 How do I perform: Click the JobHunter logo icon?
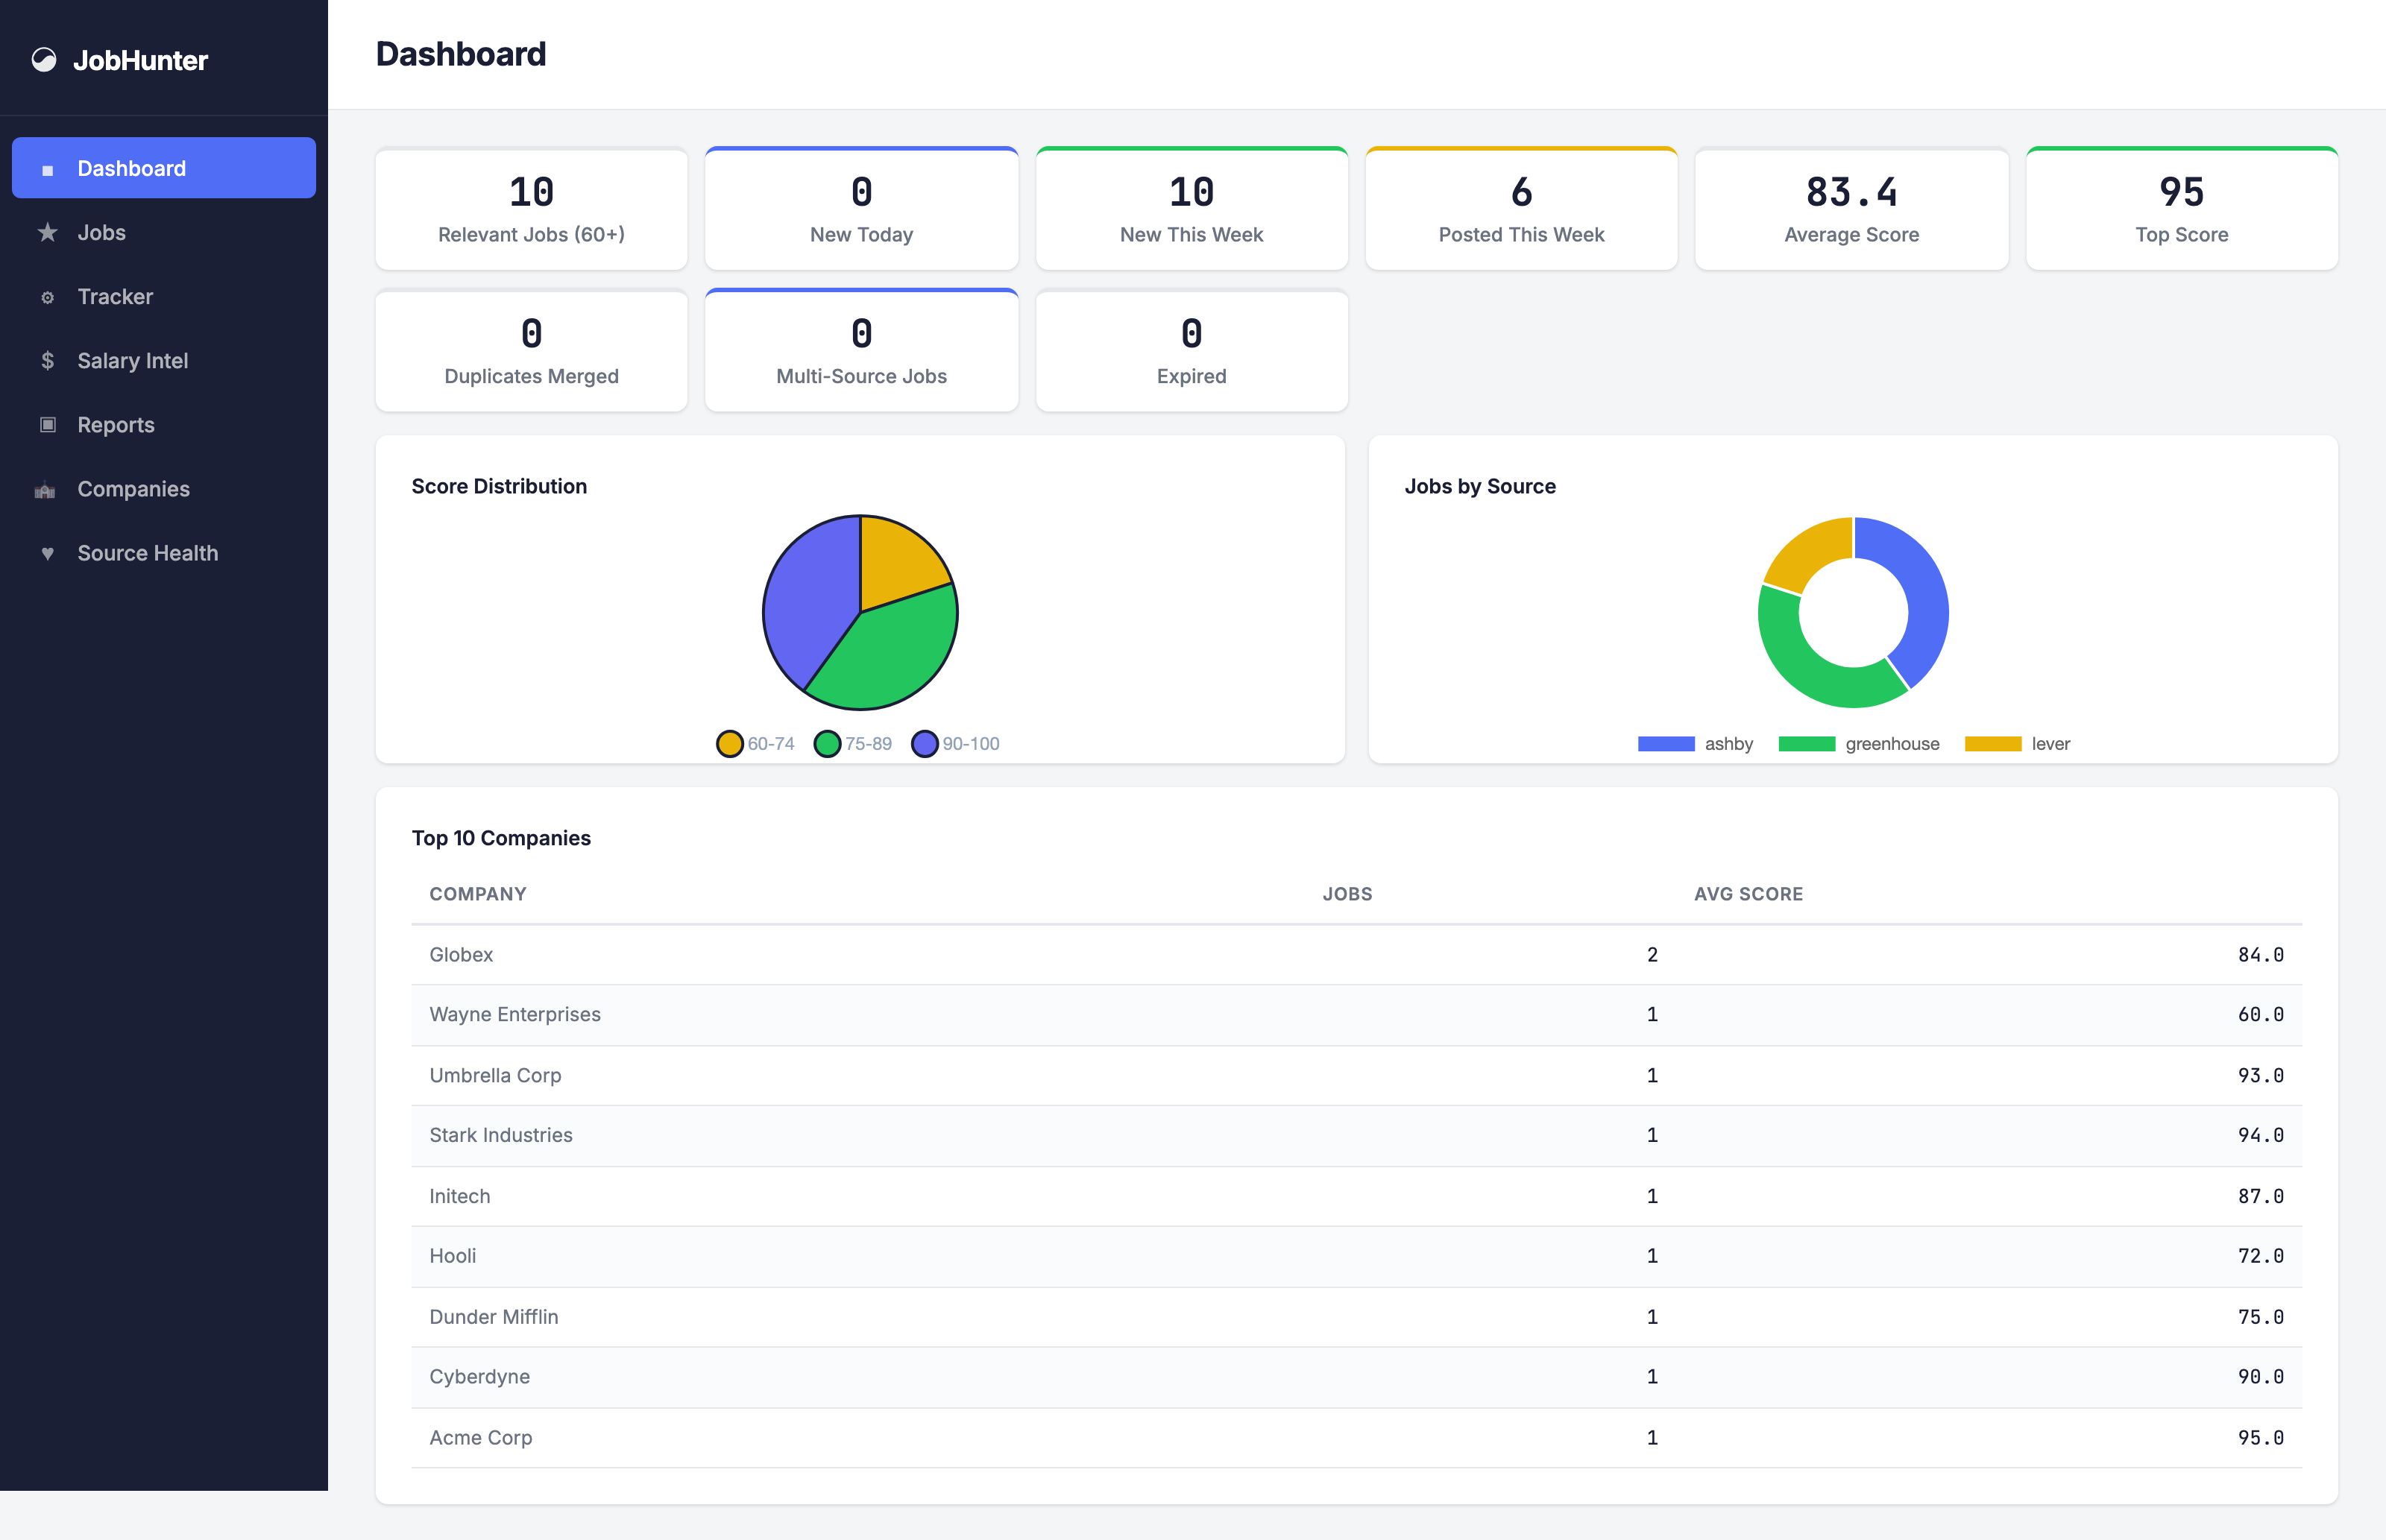(x=44, y=61)
